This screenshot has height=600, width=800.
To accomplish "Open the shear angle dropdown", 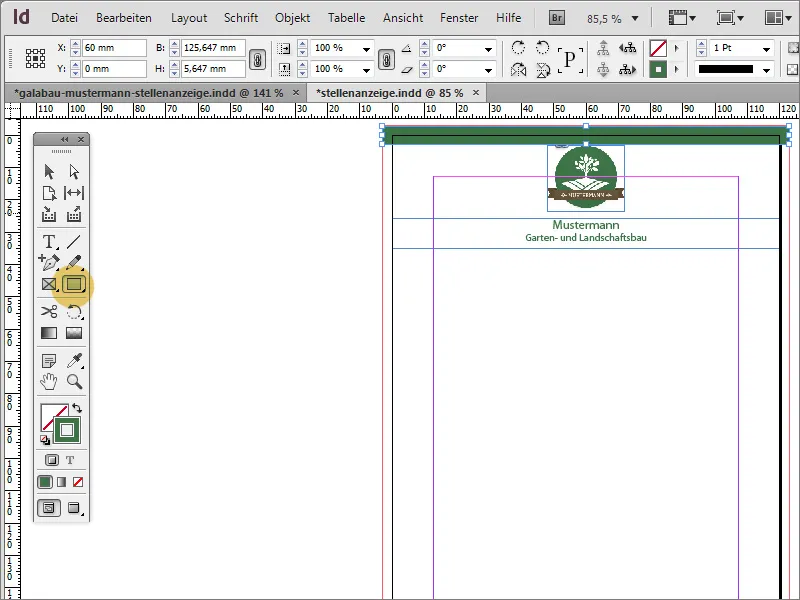I will (488, 70).
